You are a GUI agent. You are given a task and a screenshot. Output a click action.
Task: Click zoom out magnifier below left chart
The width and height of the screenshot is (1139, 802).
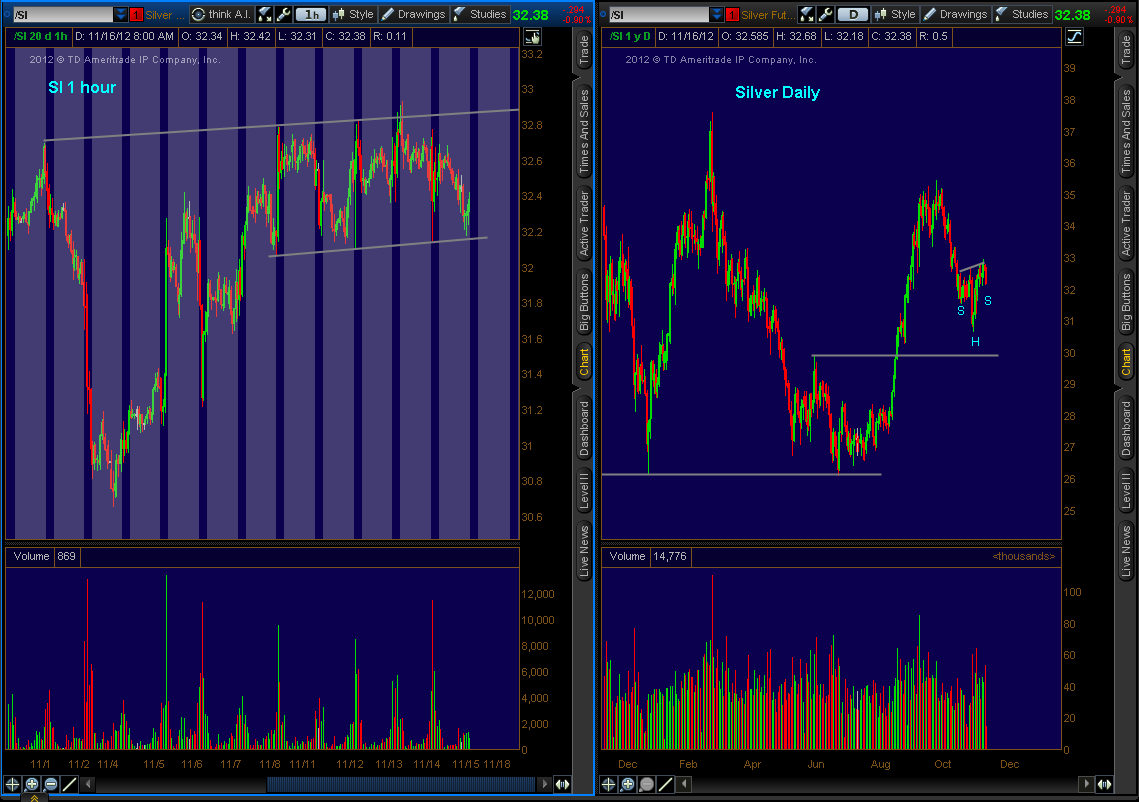50,785
